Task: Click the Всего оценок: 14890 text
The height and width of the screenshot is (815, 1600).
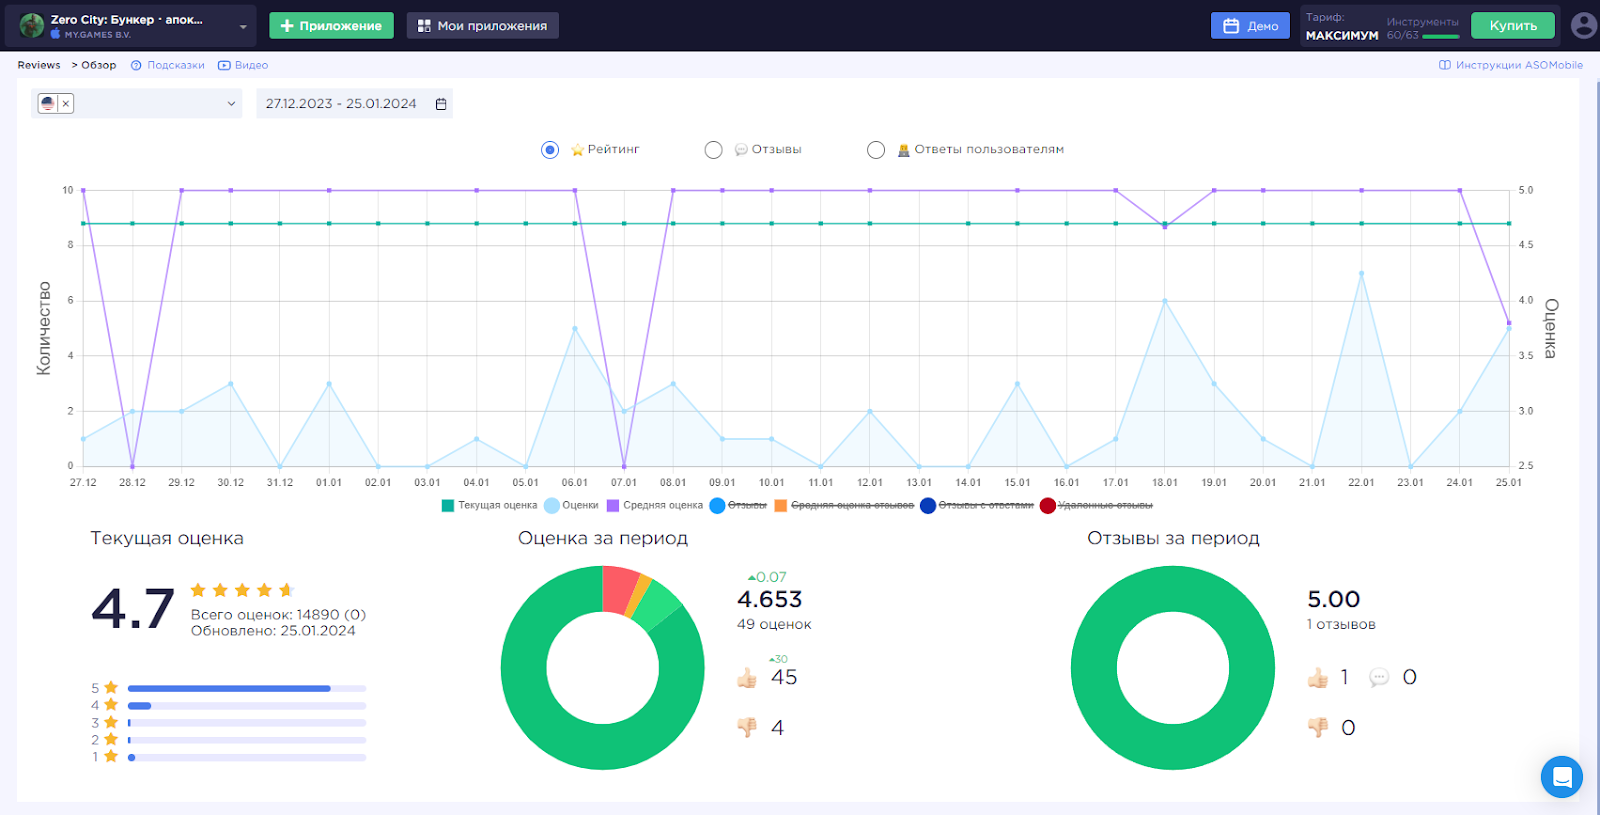Action: (278, 615)
